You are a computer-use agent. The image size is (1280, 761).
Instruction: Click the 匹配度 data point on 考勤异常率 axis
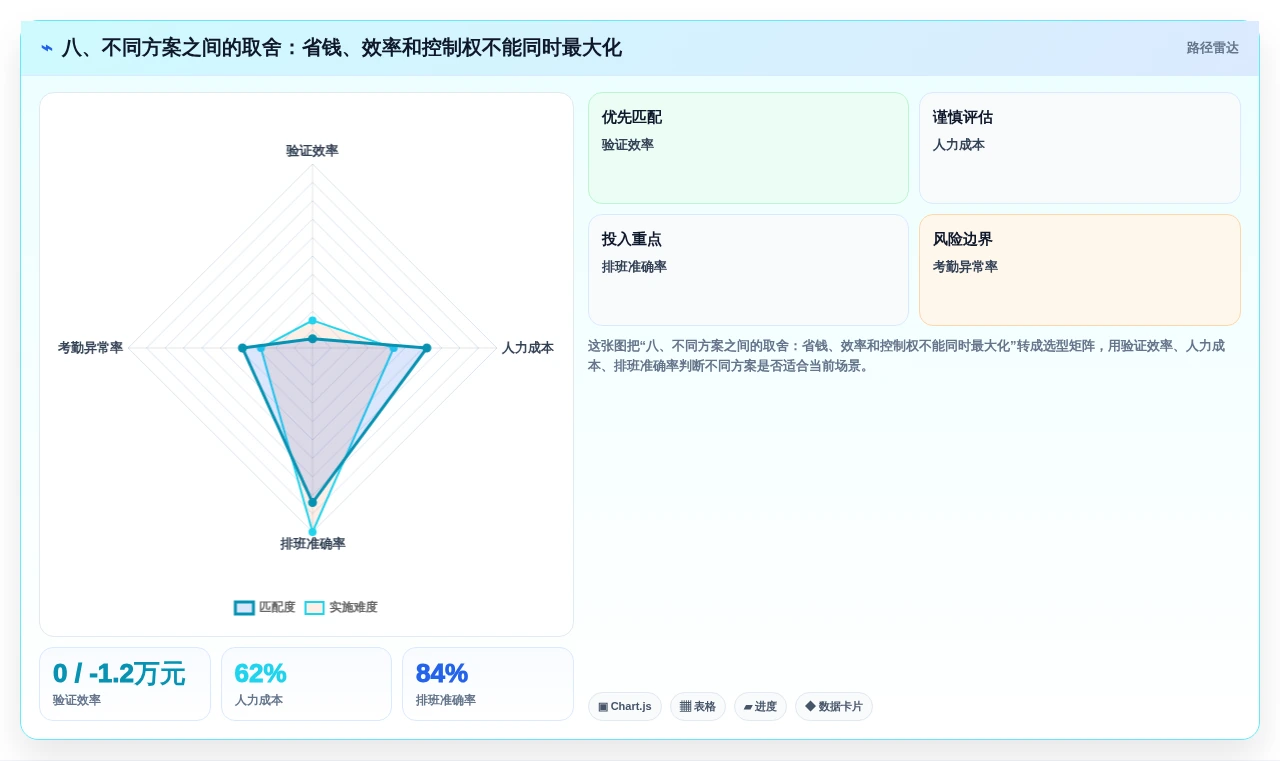[x=242, y=348]
